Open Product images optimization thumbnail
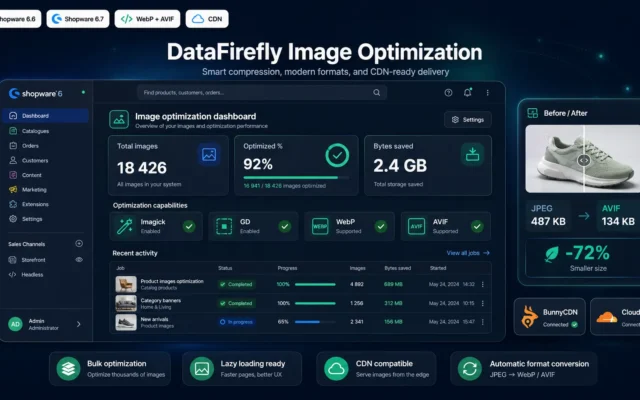Screen dimensions: 640x400 click(126, 284)
